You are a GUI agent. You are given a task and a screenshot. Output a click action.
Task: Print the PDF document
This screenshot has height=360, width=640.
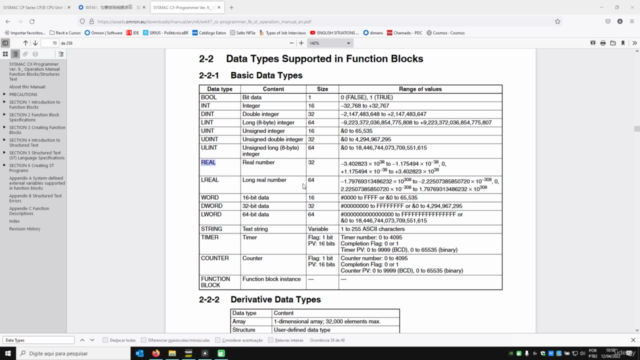[x=603, y=43]
